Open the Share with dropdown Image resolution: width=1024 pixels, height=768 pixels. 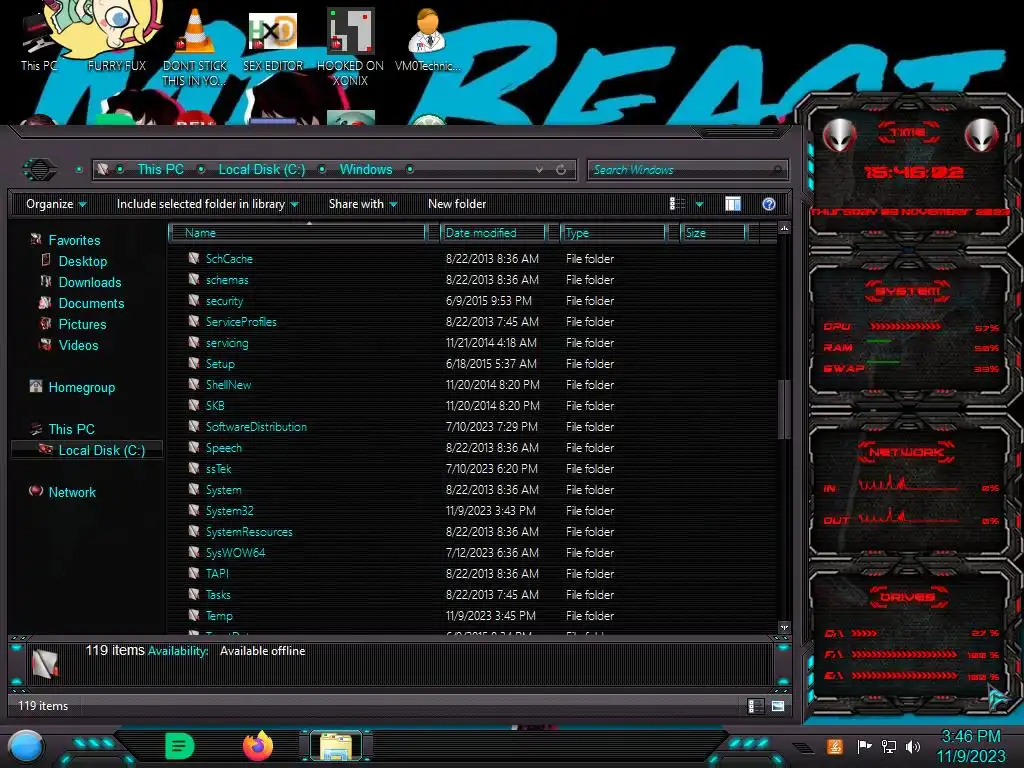pos(363,204)
